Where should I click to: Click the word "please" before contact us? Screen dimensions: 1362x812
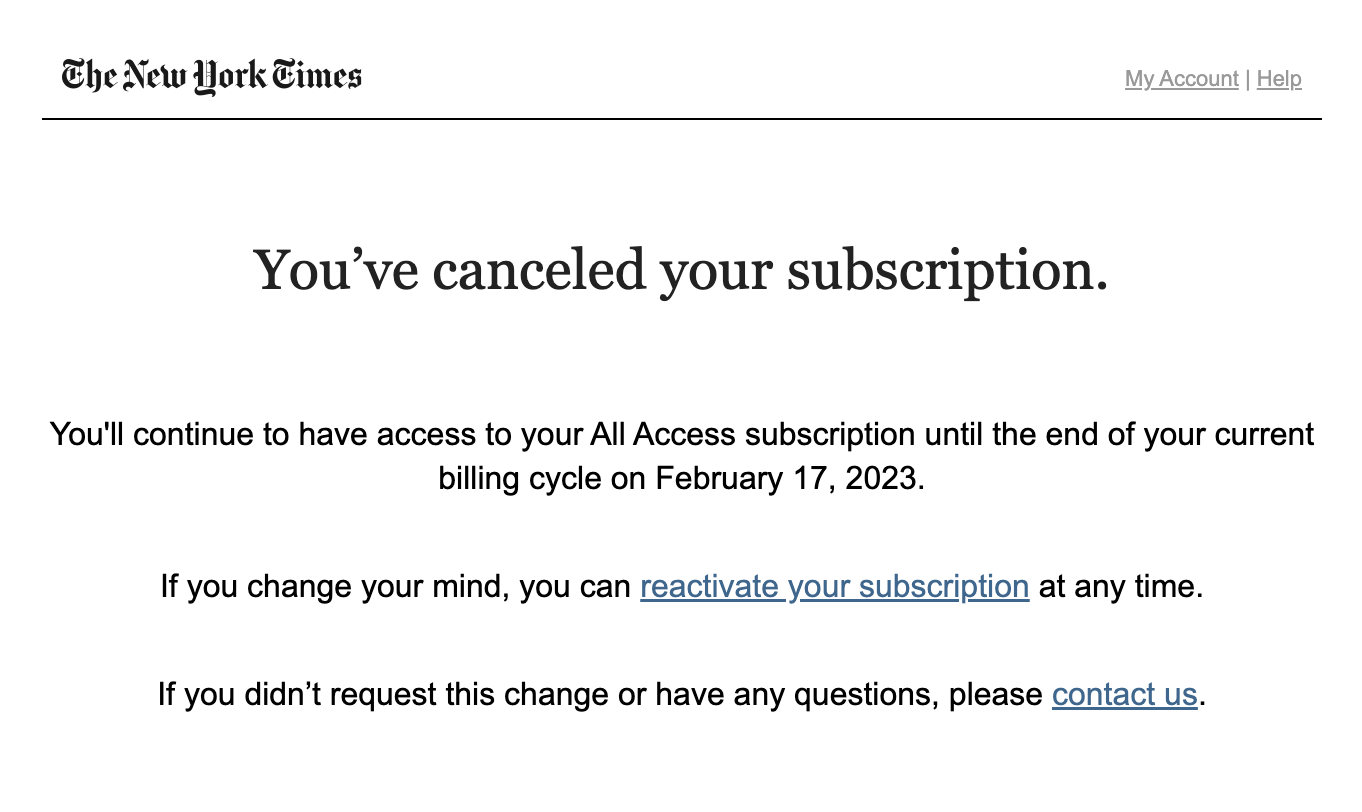(x=995, y=694)
